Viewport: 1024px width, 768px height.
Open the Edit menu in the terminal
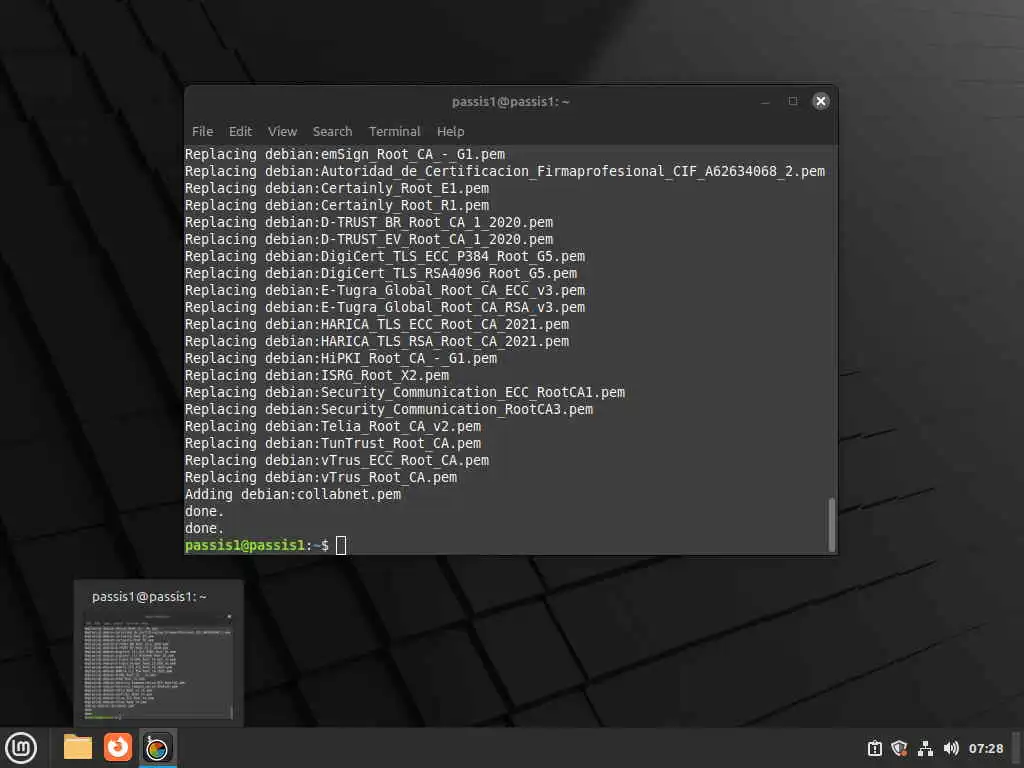[x=240, y=131]
